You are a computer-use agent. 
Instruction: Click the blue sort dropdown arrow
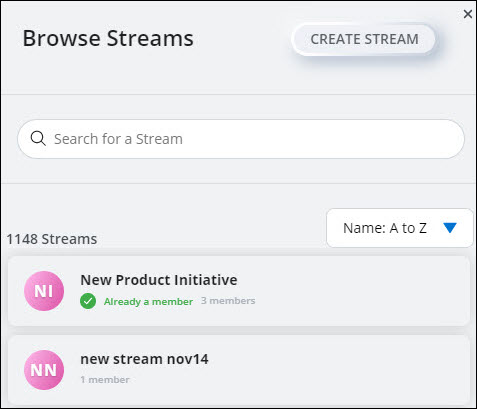450,228
